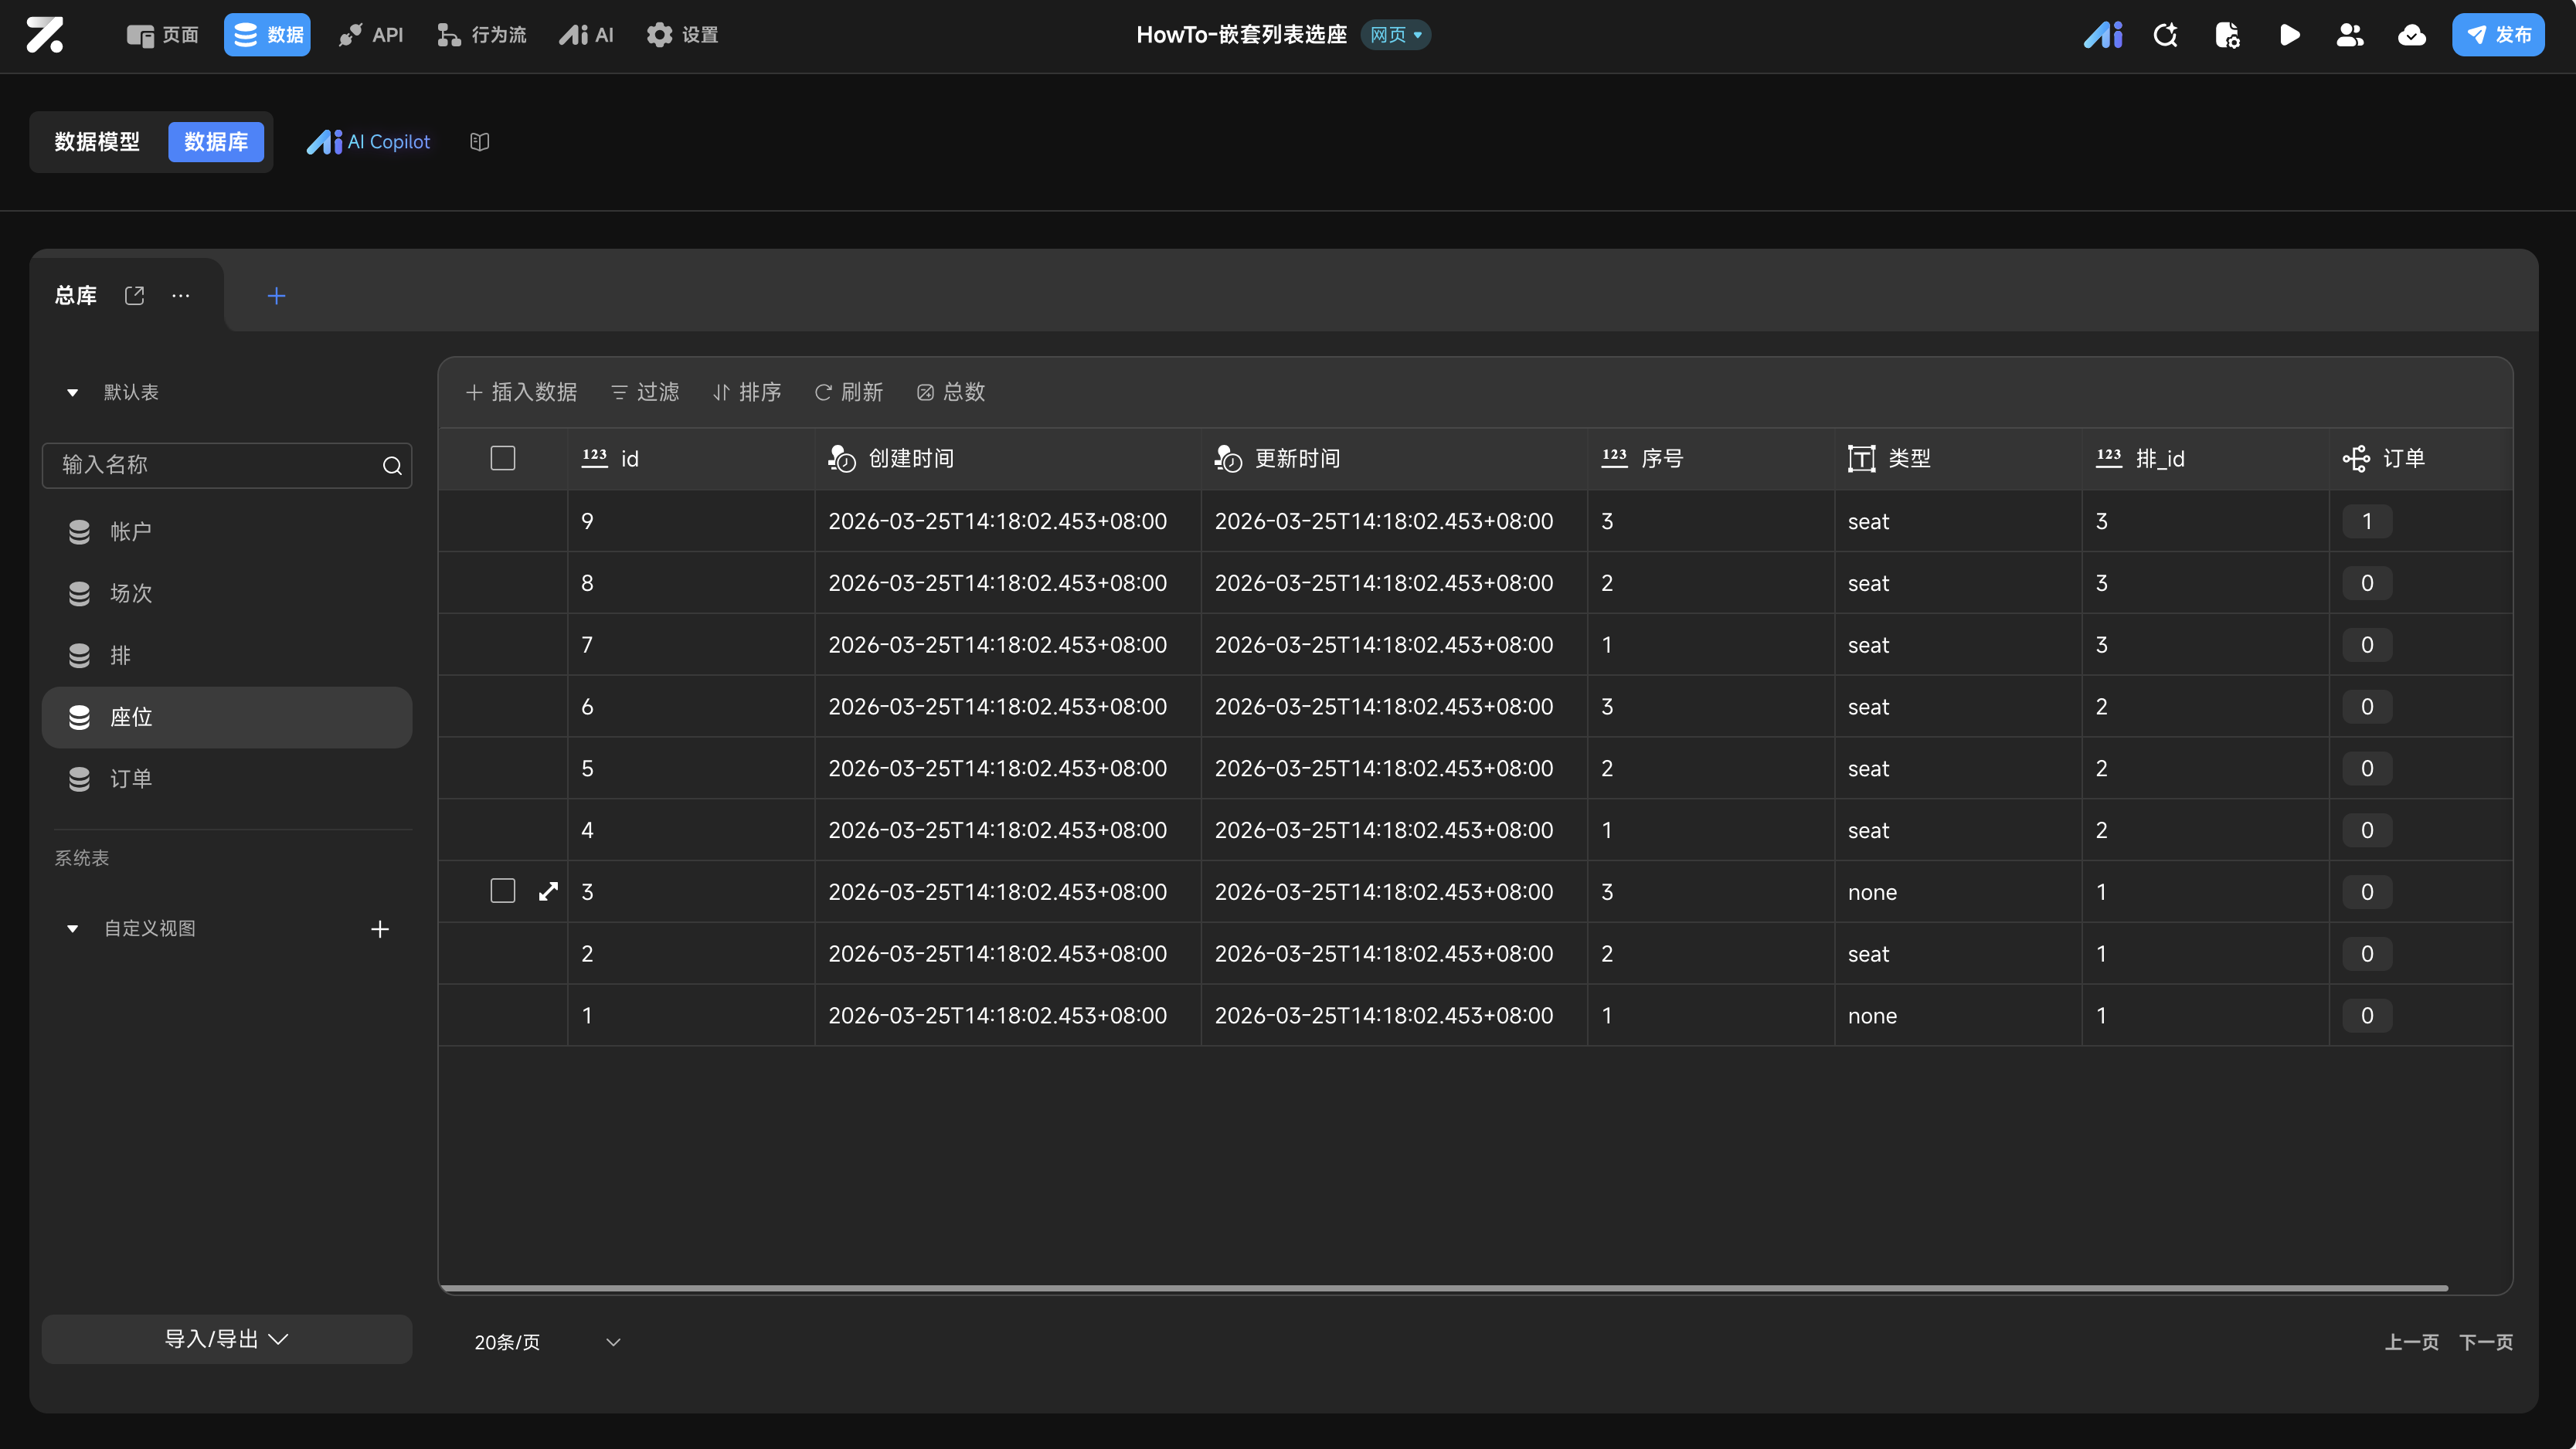Open the 网页 platform dropdown
Screen dimensions: 2576x1449
pos(1395,35)
